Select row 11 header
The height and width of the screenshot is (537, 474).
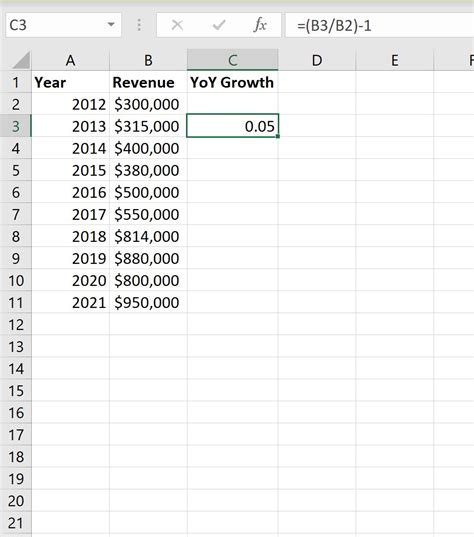(16, 302)
